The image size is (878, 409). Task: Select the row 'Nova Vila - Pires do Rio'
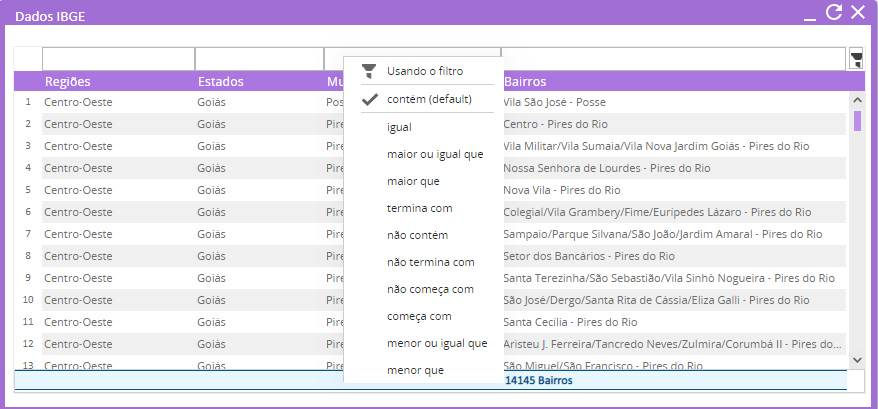pyautogui.click(x=562, y=190)
